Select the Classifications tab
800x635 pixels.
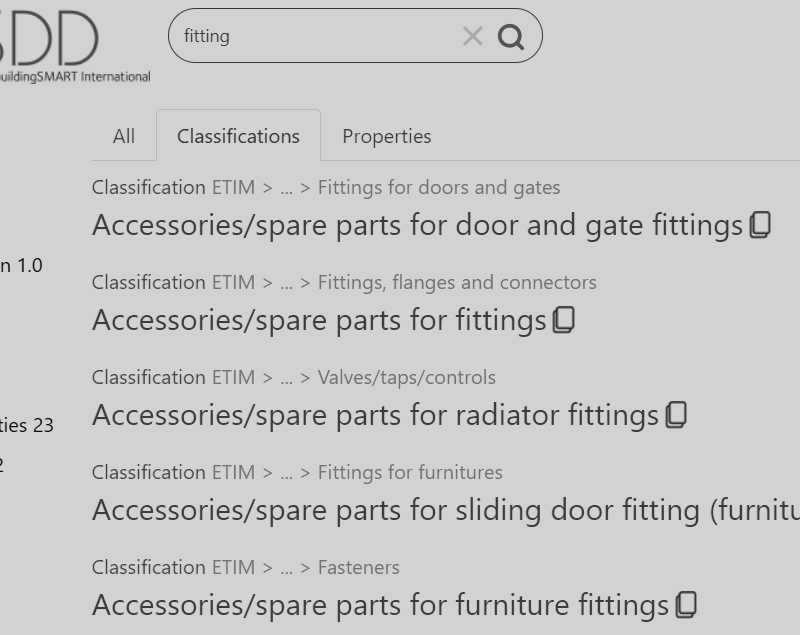pos(238,136)
